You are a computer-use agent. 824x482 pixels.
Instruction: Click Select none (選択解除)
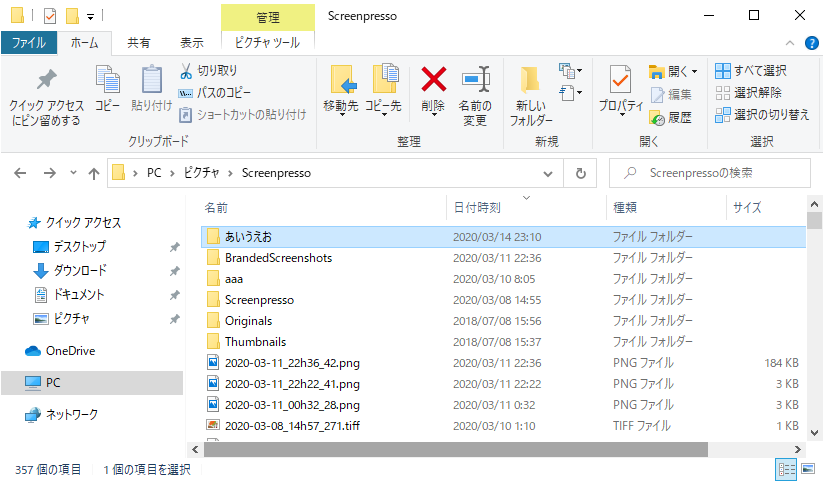click(748, 93)
